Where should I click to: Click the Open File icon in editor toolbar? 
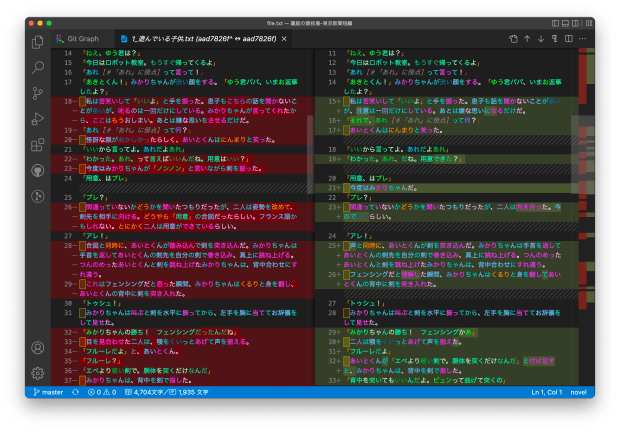pyautogui.click(x=513, y=39)
